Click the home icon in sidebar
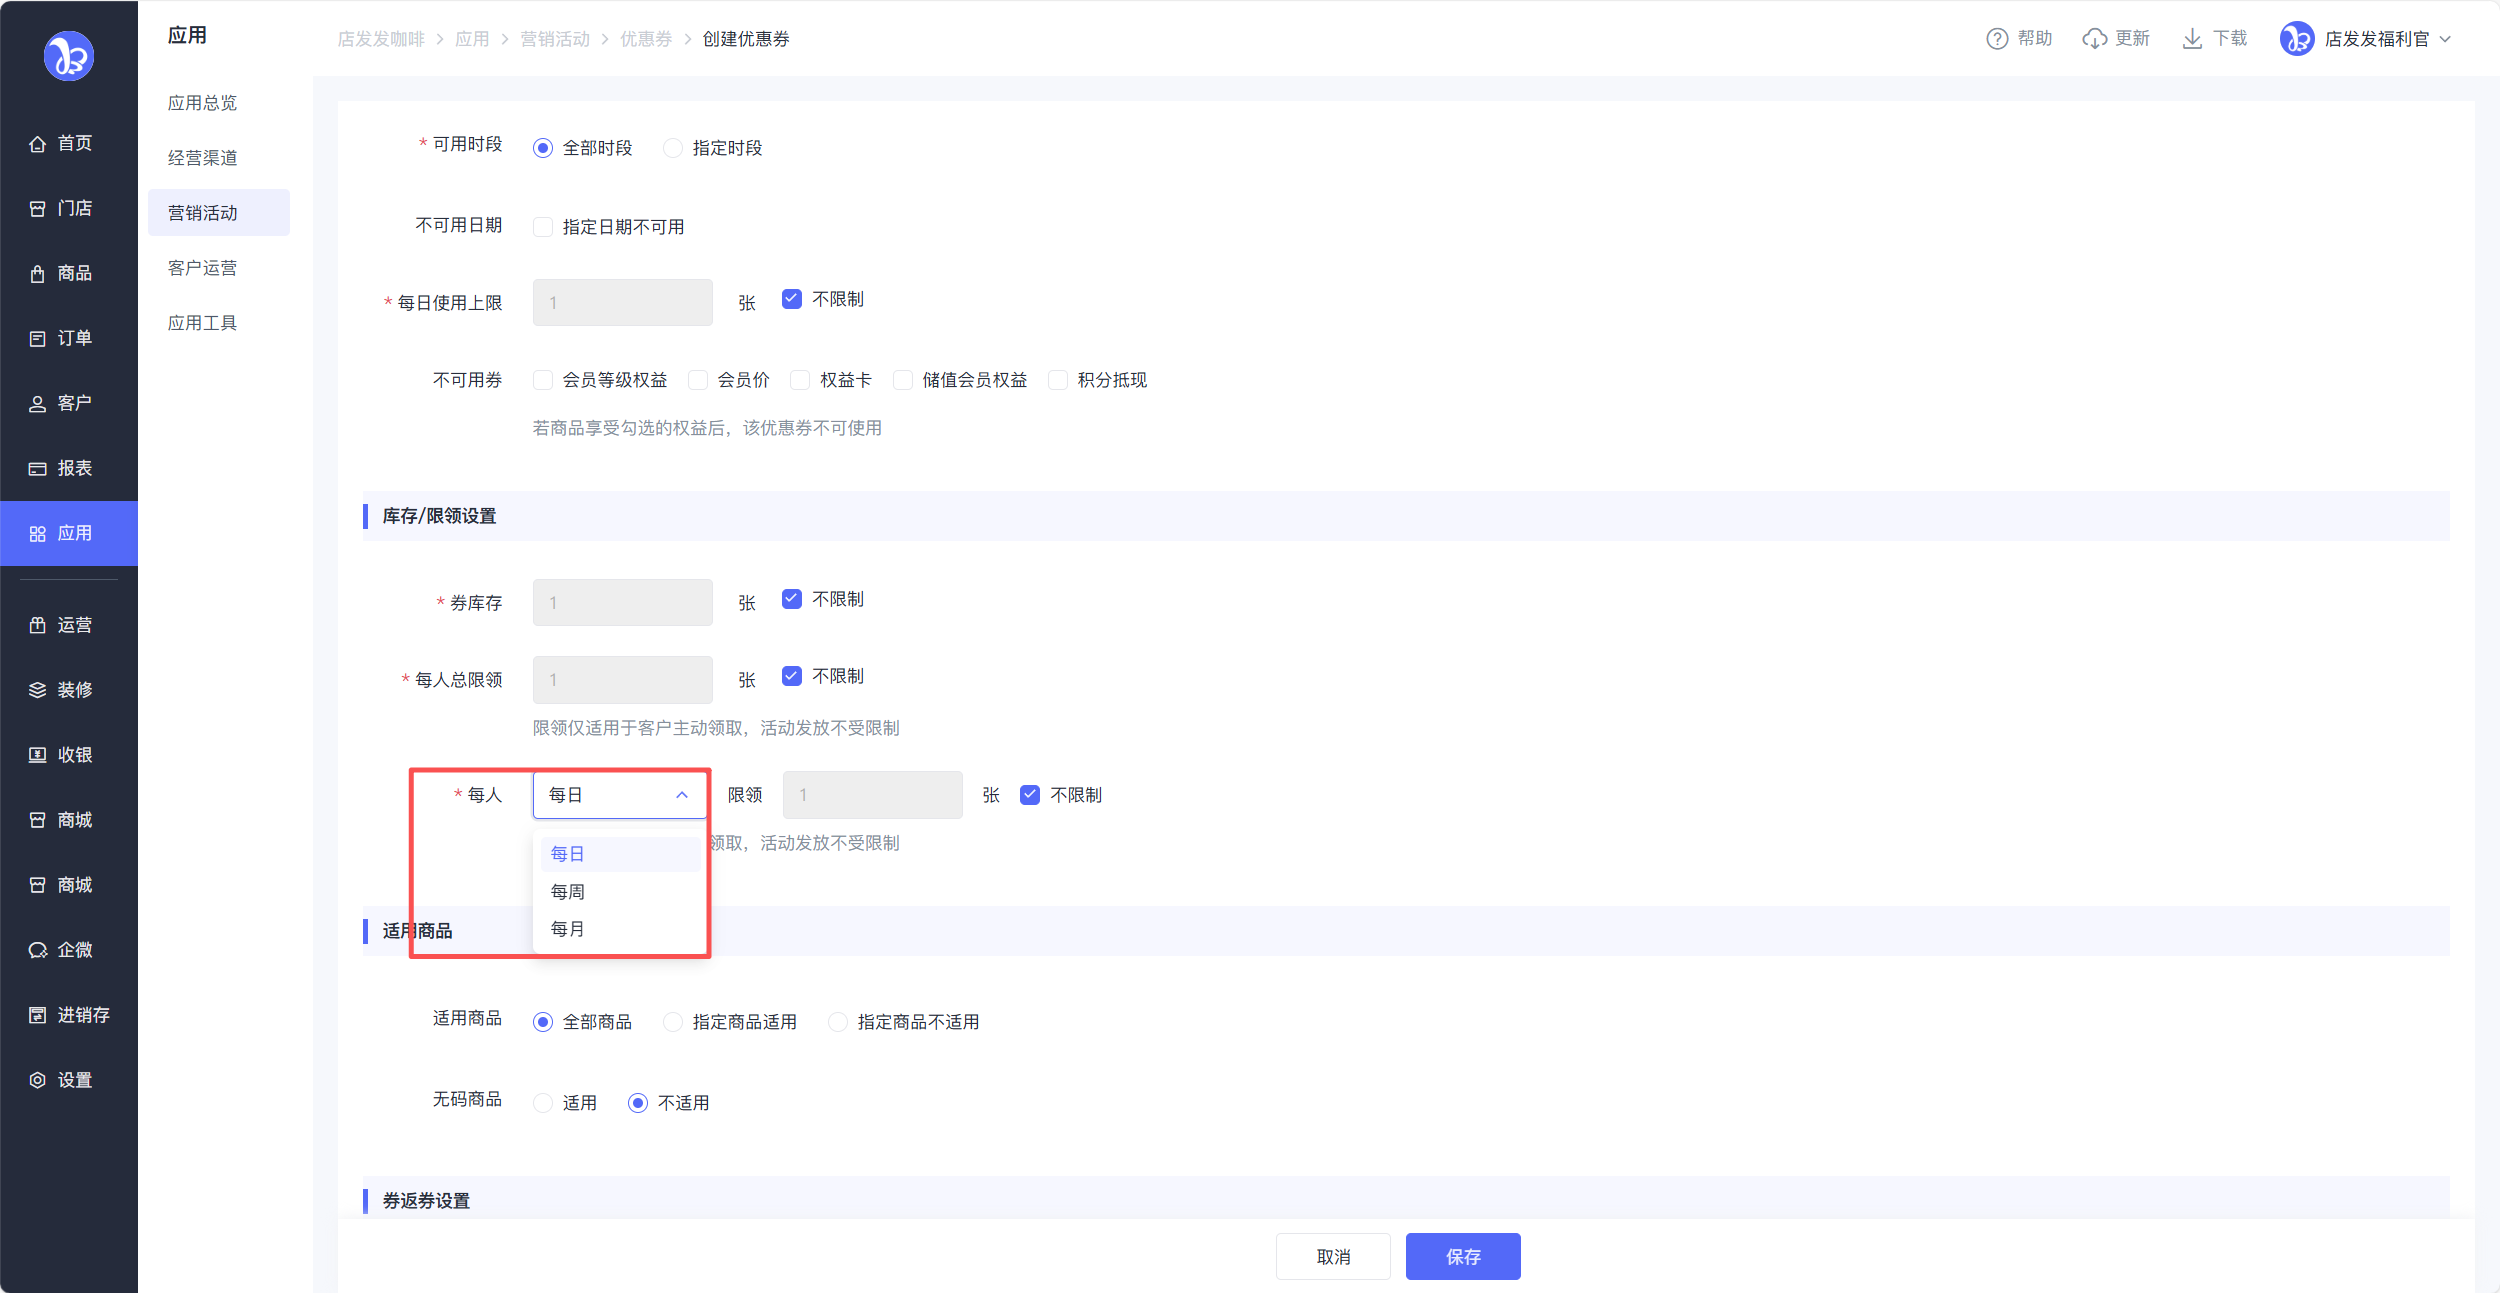Image resolution: width=2500 pixels, height=1293 pixels. point(37,144)
